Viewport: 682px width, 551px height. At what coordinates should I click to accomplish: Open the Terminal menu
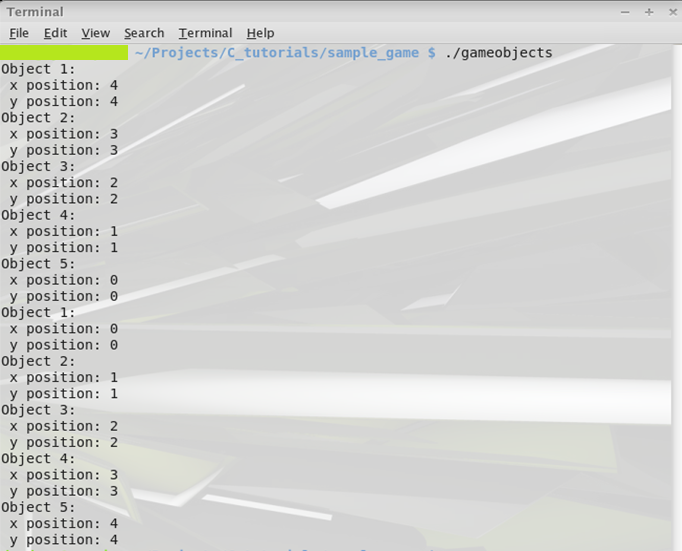point(205,33)
